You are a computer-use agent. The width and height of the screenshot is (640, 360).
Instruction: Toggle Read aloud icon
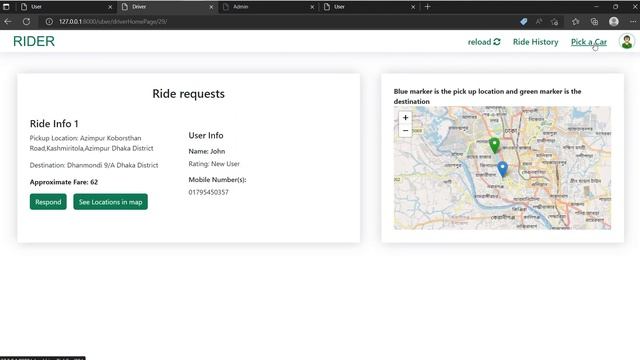coord(539,22)
